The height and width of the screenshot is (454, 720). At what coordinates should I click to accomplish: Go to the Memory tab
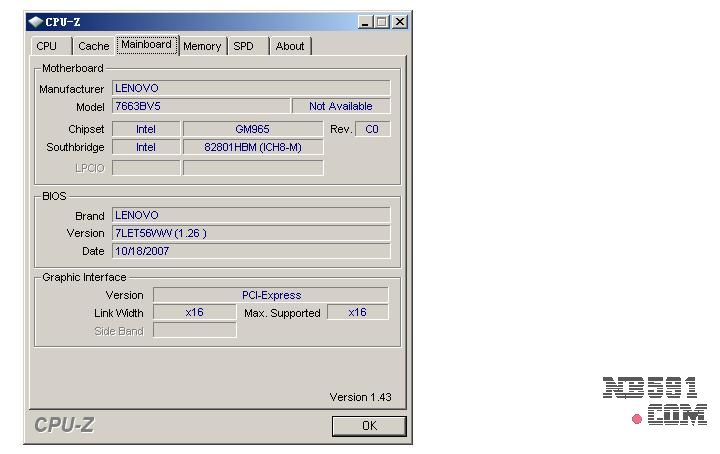click(202, 46)
